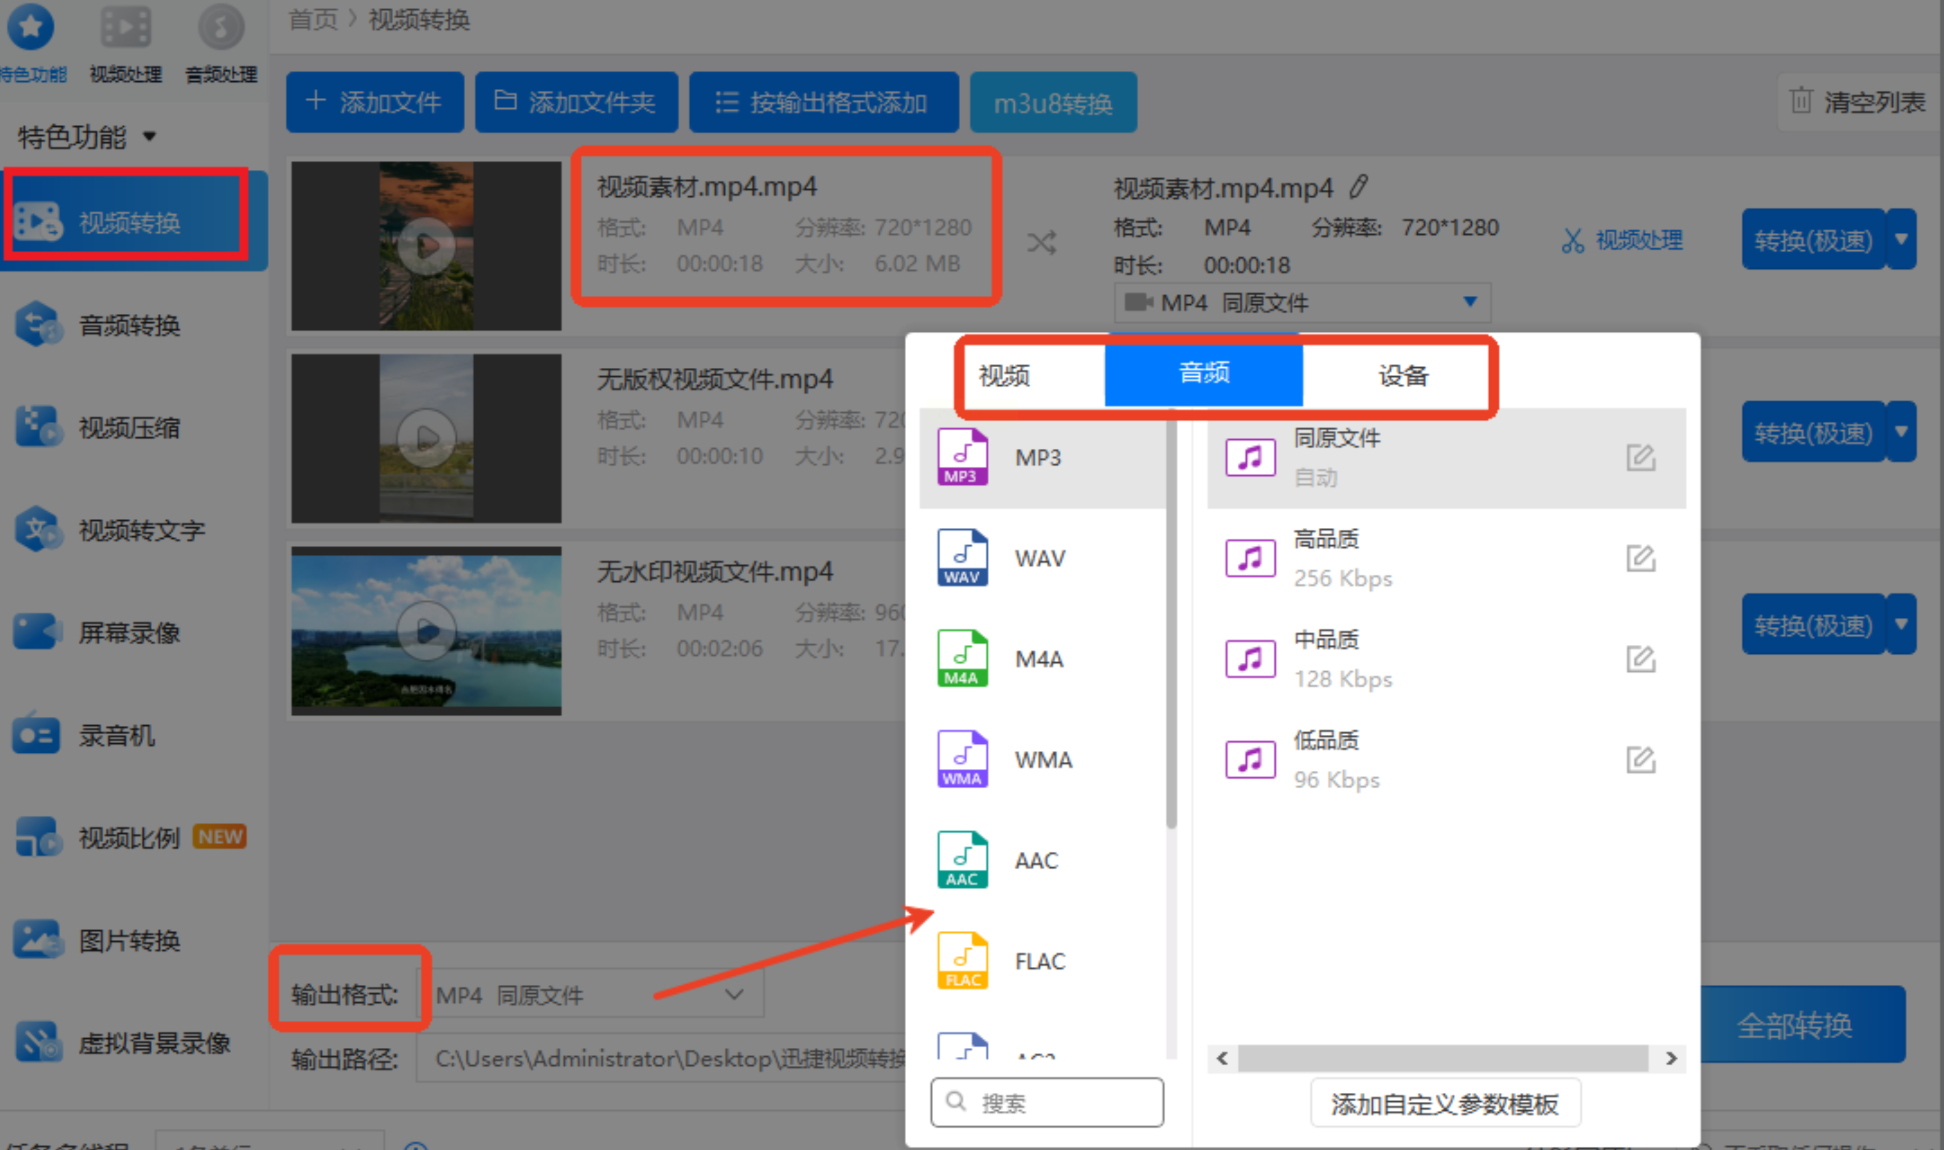Click the 添加文件 button
This screenshot has width=1944, height=1150.
pos(374,102)
